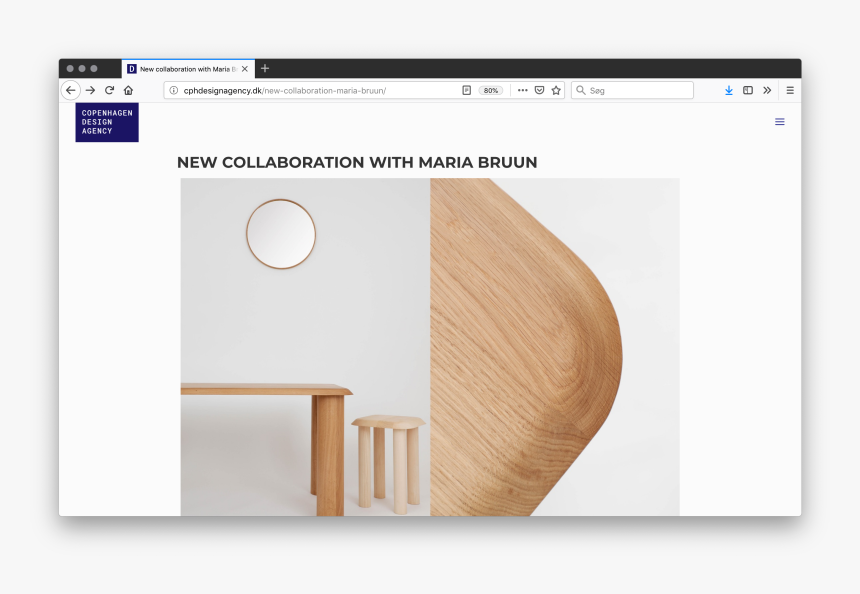Open page actions three-dot menu
The height and width of the screenshot is (594, 860).
[523, 90]
